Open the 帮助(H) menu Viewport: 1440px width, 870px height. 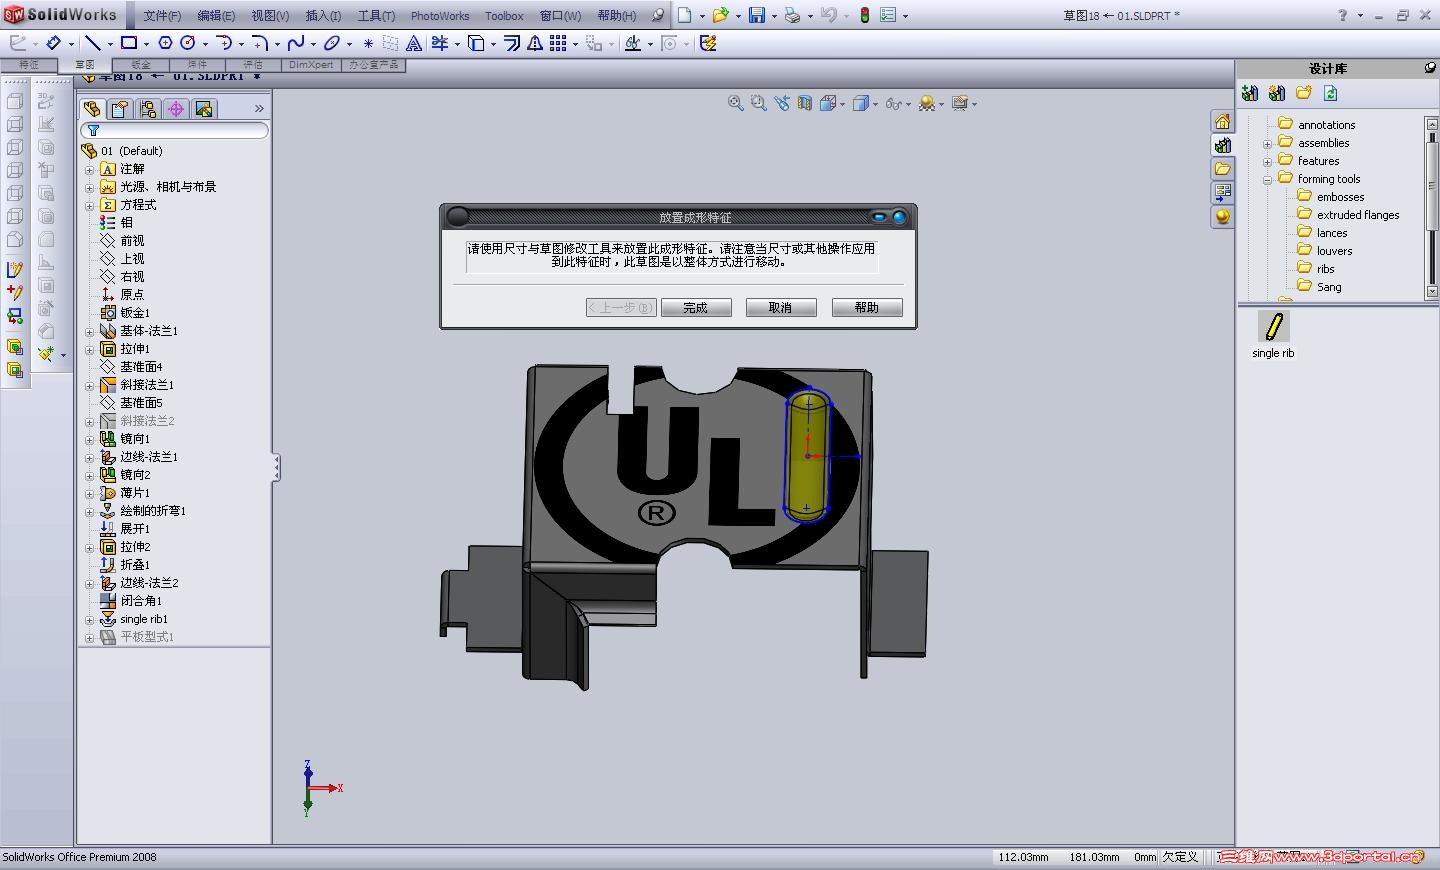click(x=616, y=16)
